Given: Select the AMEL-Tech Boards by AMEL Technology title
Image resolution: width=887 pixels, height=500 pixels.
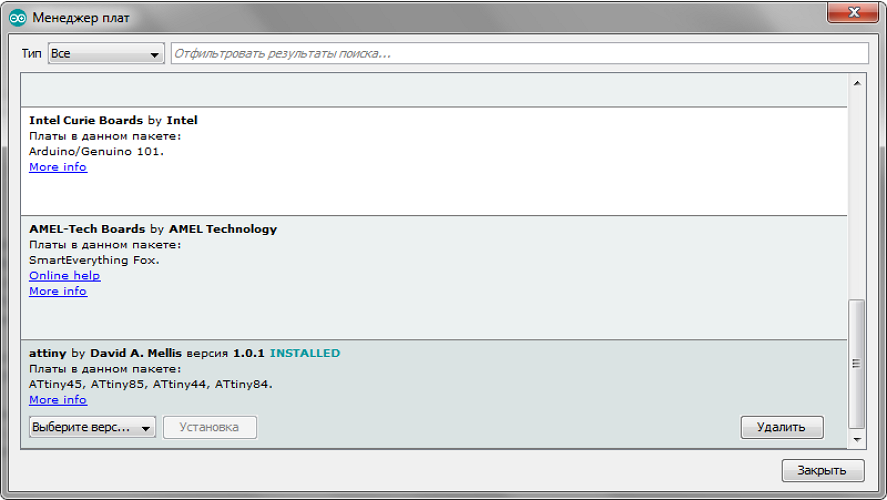Looking at the screenshot, I should click(153, 229).
